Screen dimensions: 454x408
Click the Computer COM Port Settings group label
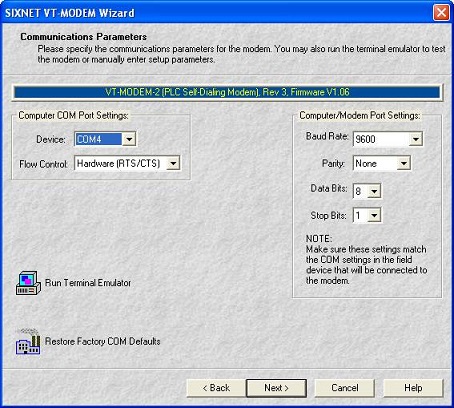(x=73, y=116)
